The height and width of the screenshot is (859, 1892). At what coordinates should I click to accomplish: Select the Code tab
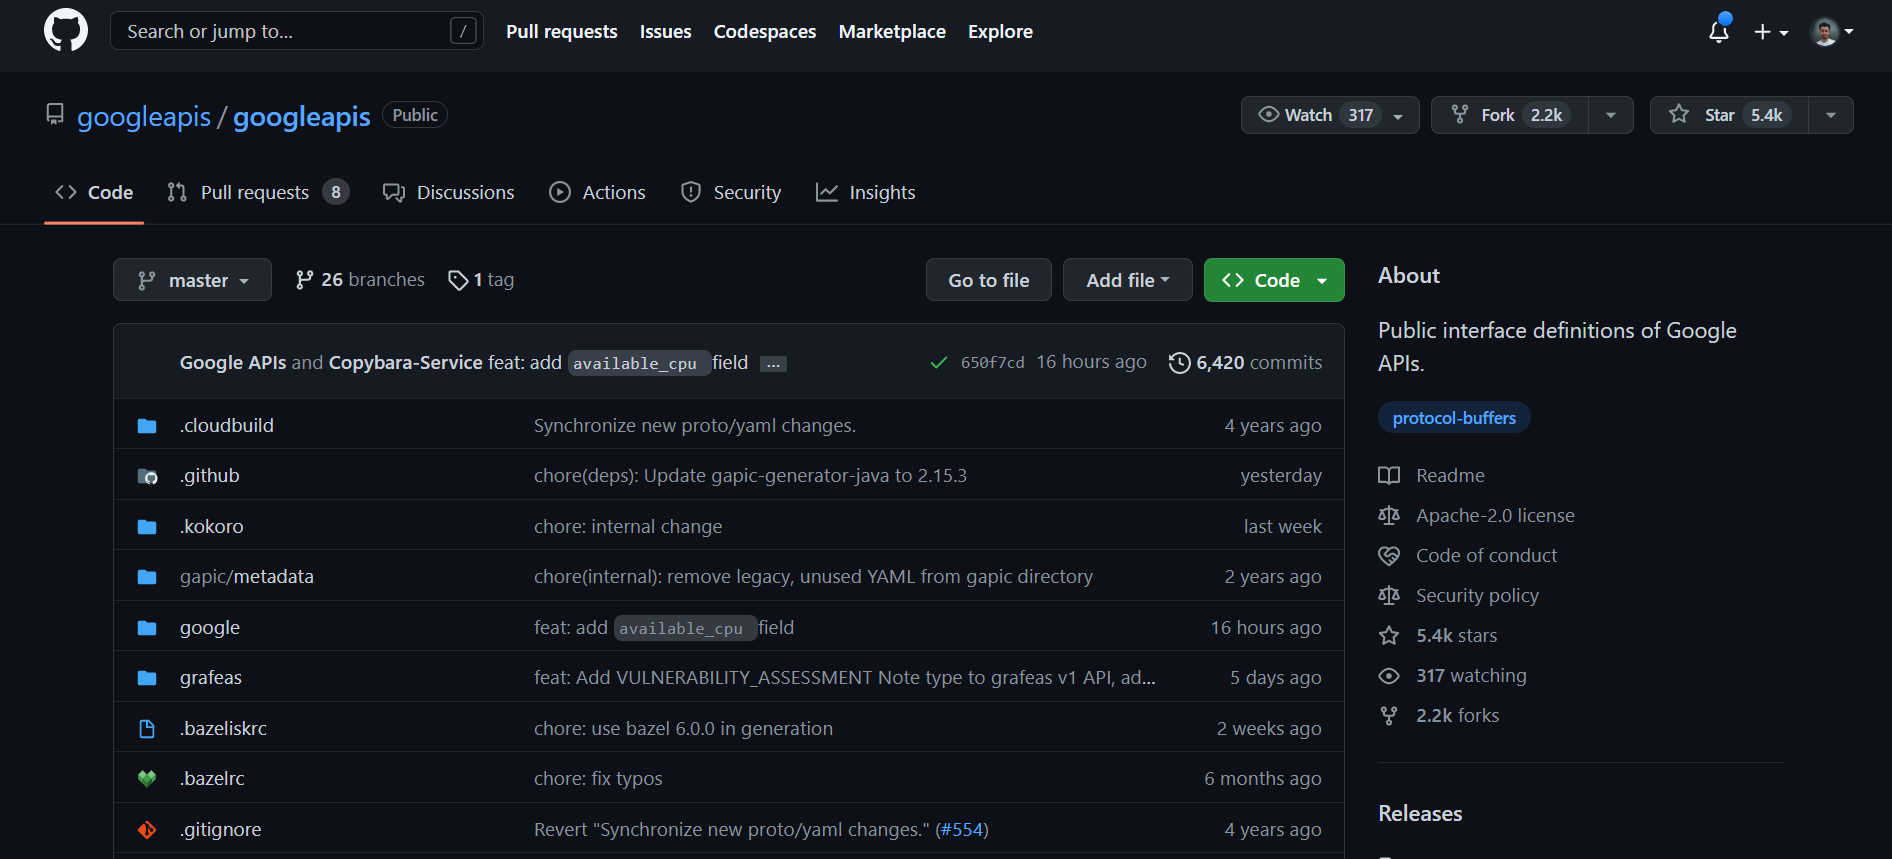click(x=94, y=192)
